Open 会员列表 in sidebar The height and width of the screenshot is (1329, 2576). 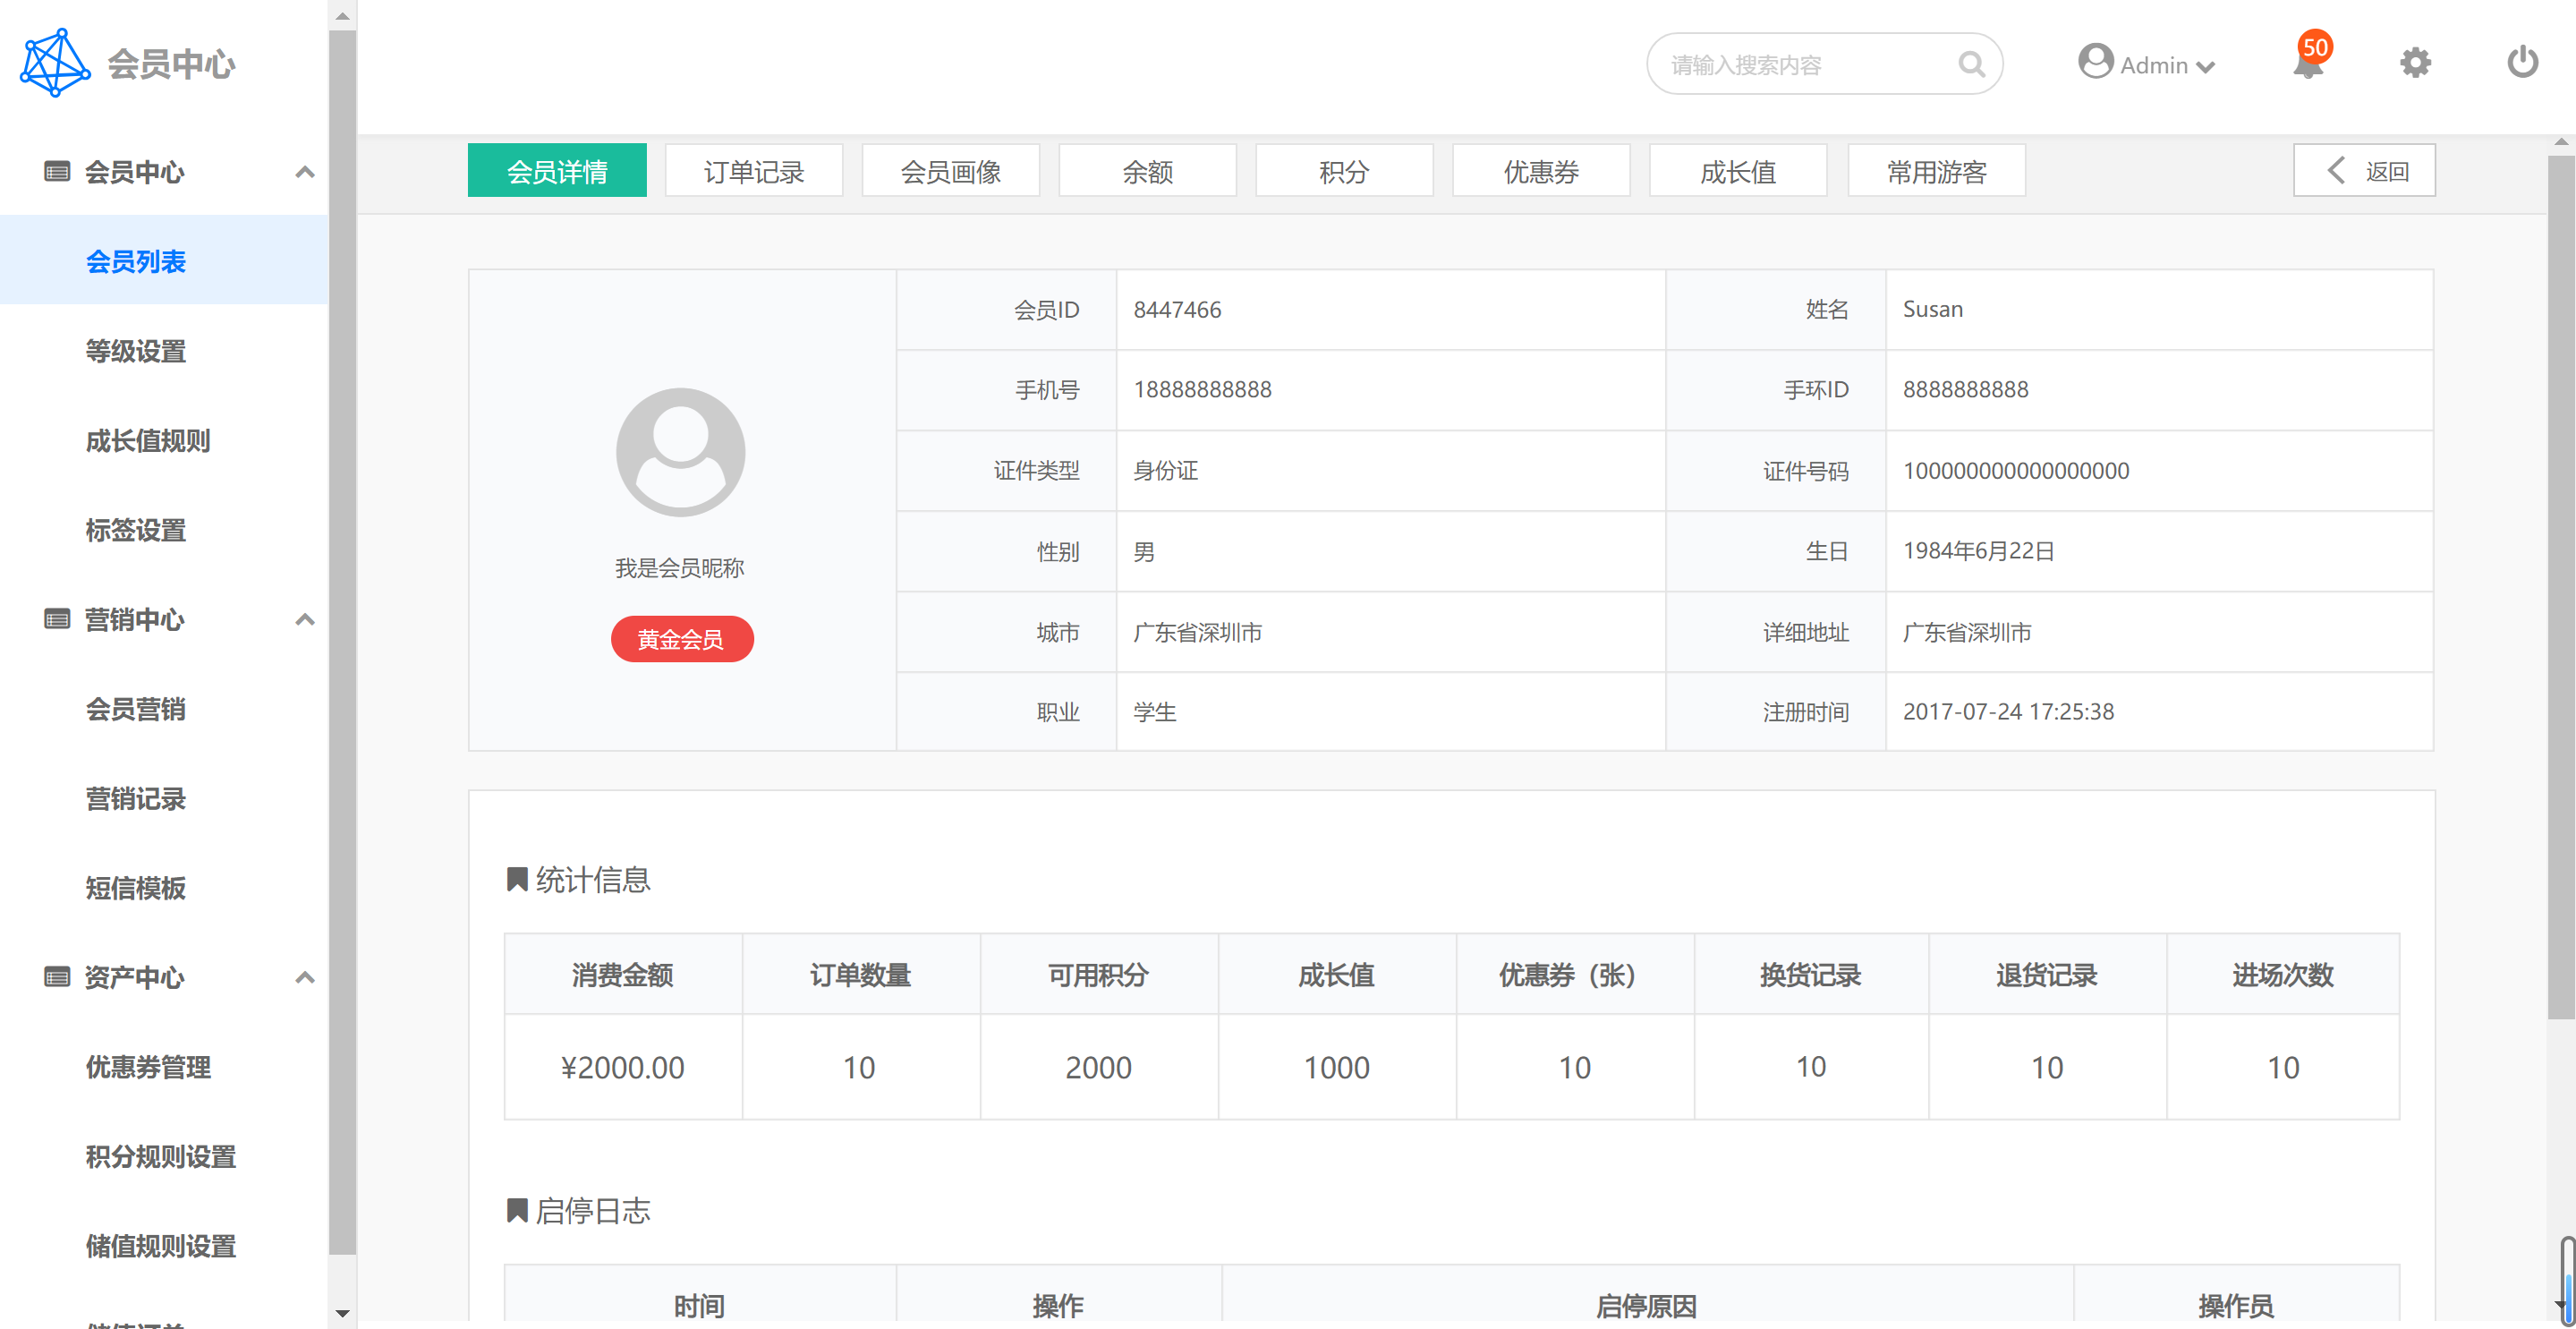coord(164,260)
